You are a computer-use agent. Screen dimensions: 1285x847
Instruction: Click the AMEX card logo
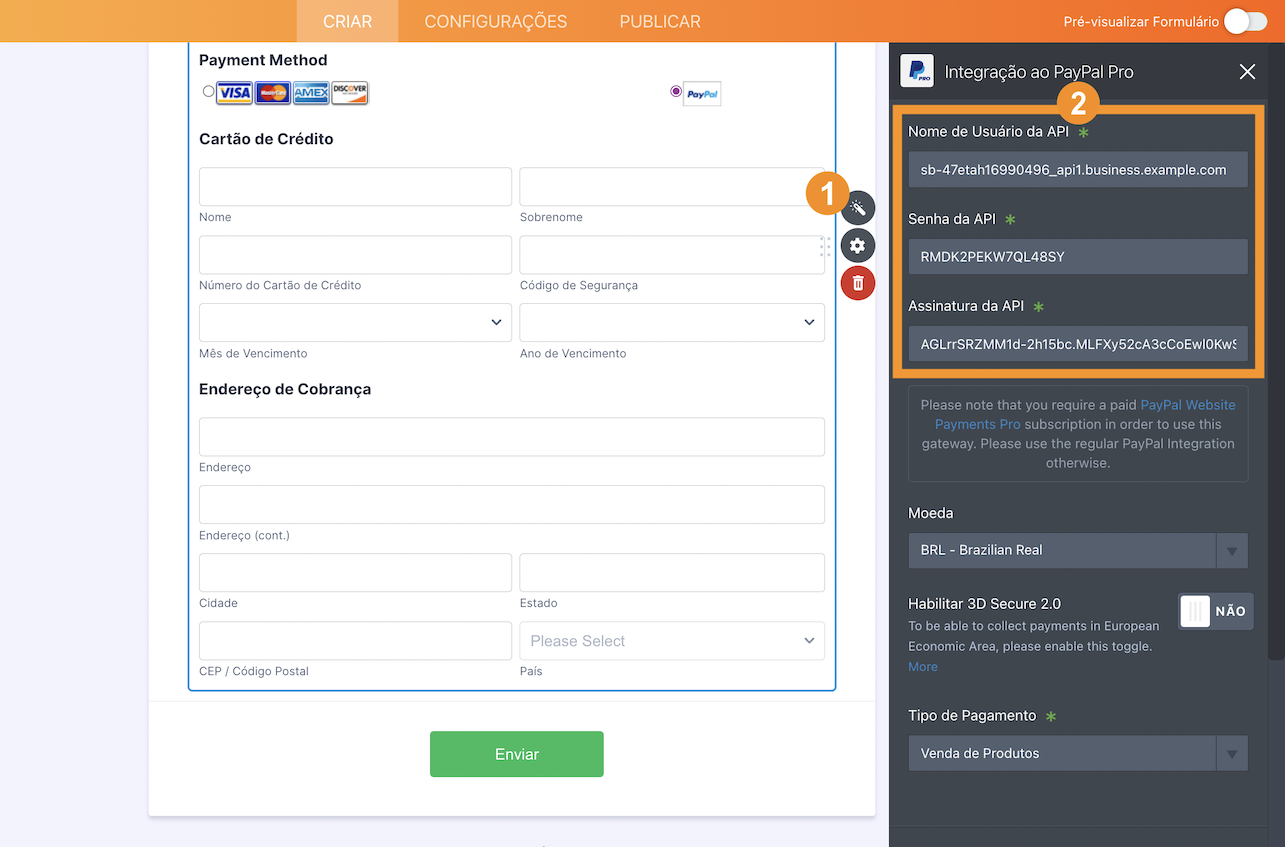[x=311, y=93]
